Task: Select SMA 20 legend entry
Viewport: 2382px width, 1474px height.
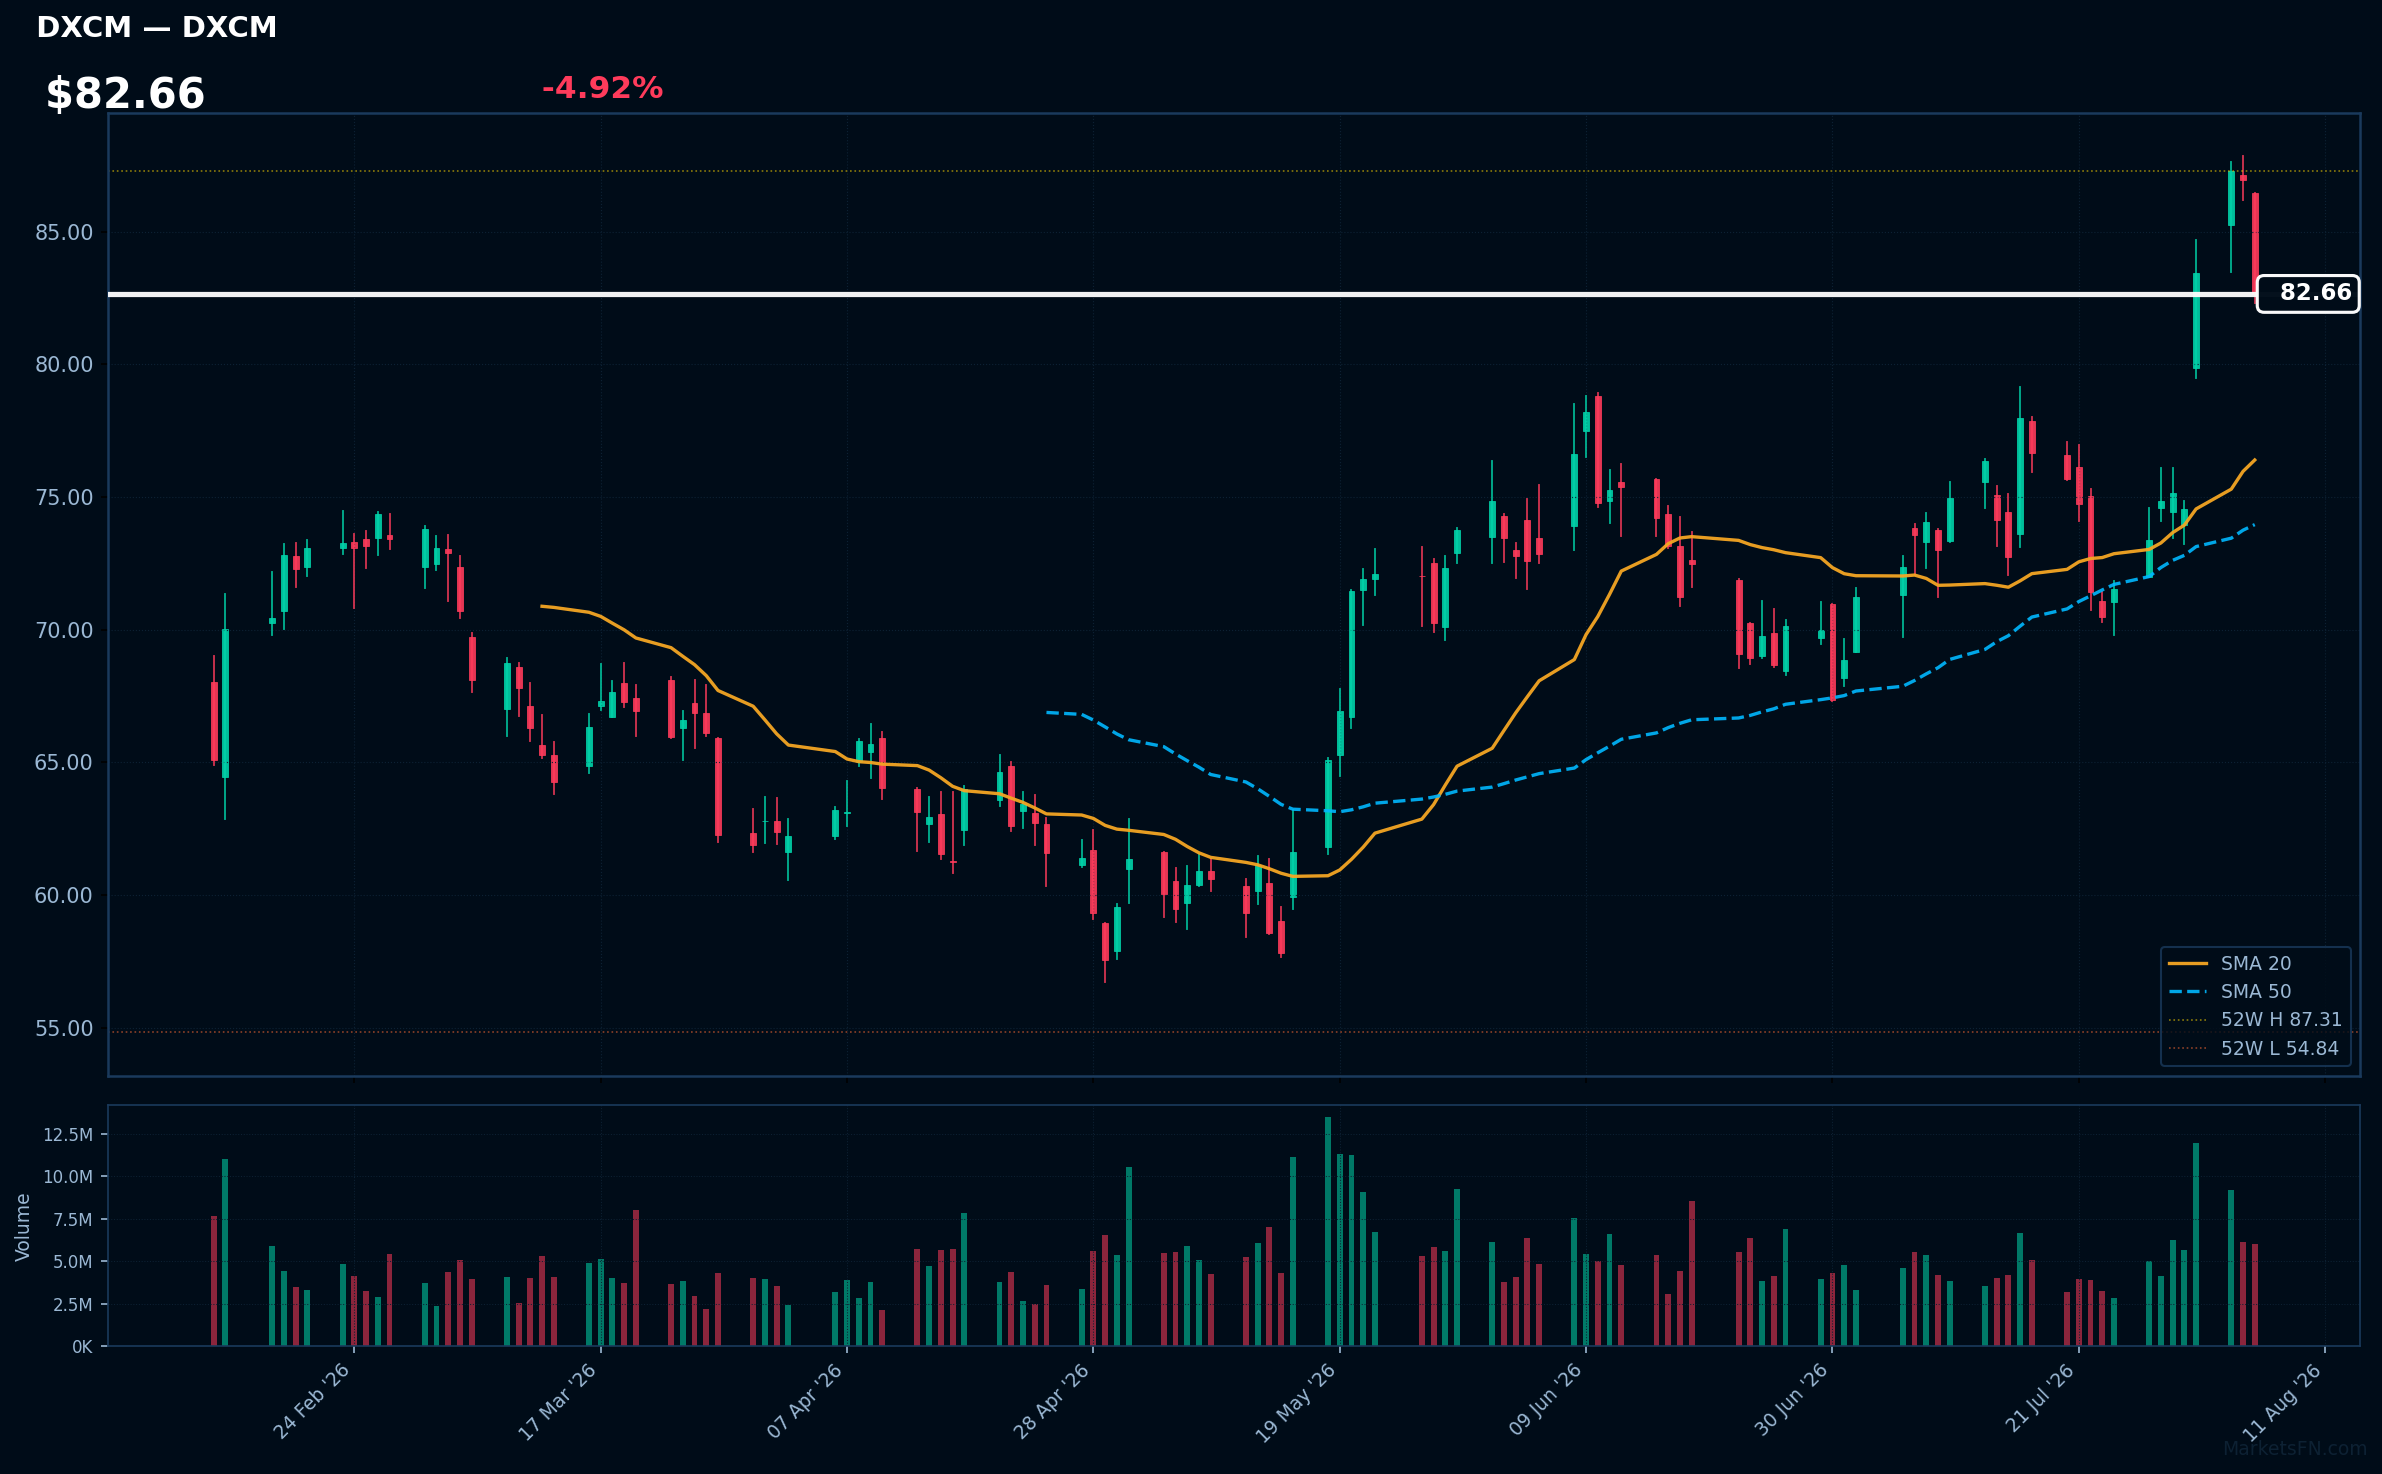Action: [x=2256, y=963]
